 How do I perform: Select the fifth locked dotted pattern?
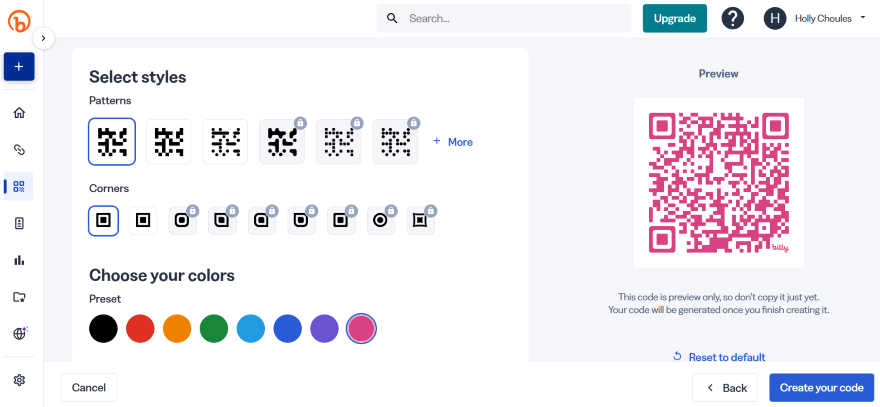click(338, 143)
